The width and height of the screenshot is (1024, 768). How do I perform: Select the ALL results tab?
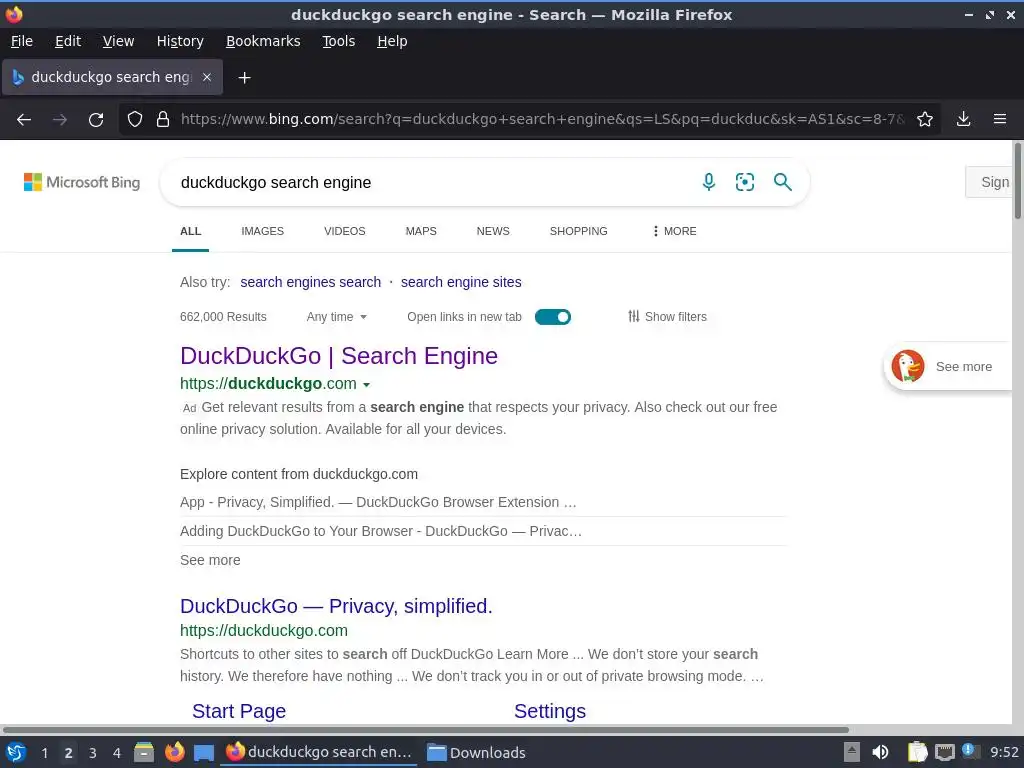pos(190,231)
